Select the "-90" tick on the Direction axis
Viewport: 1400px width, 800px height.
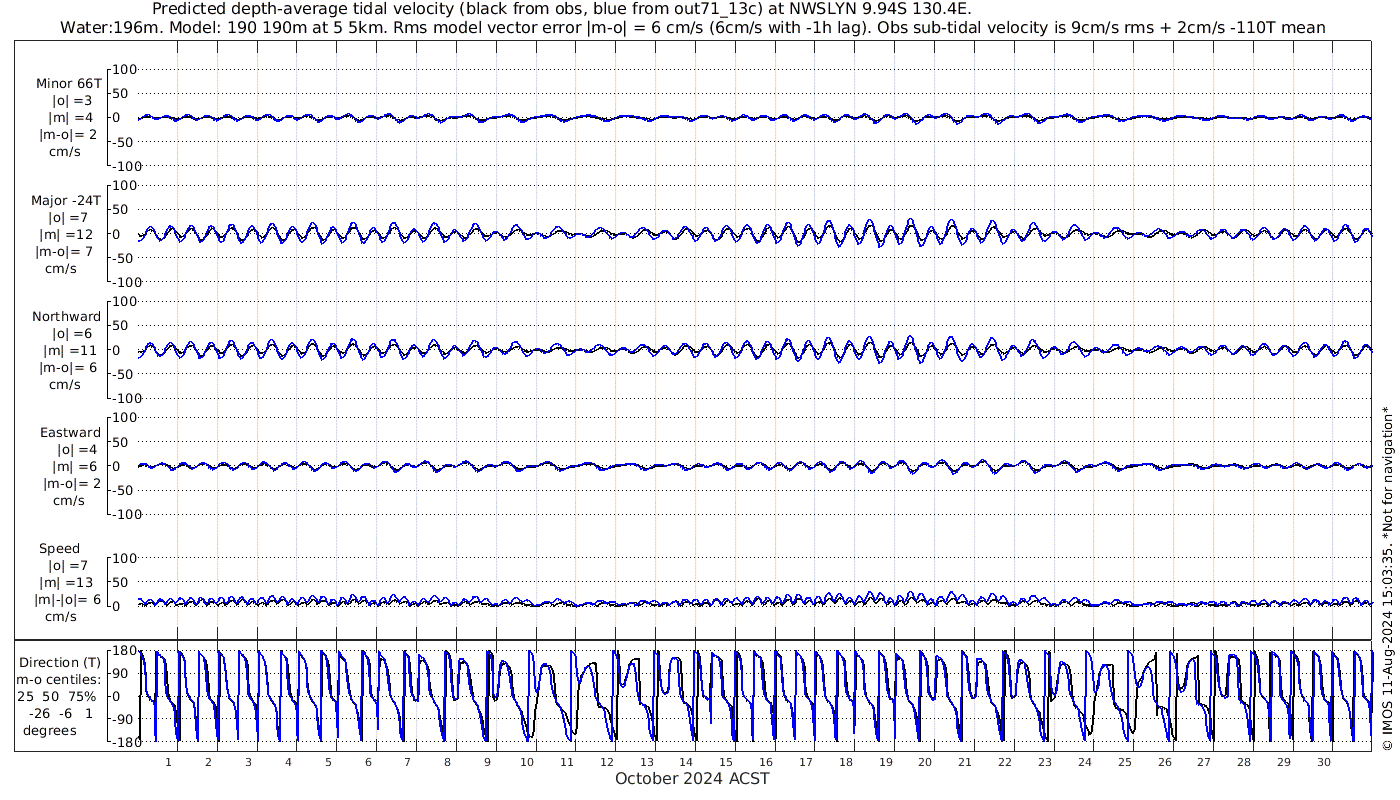pos(124,719)
